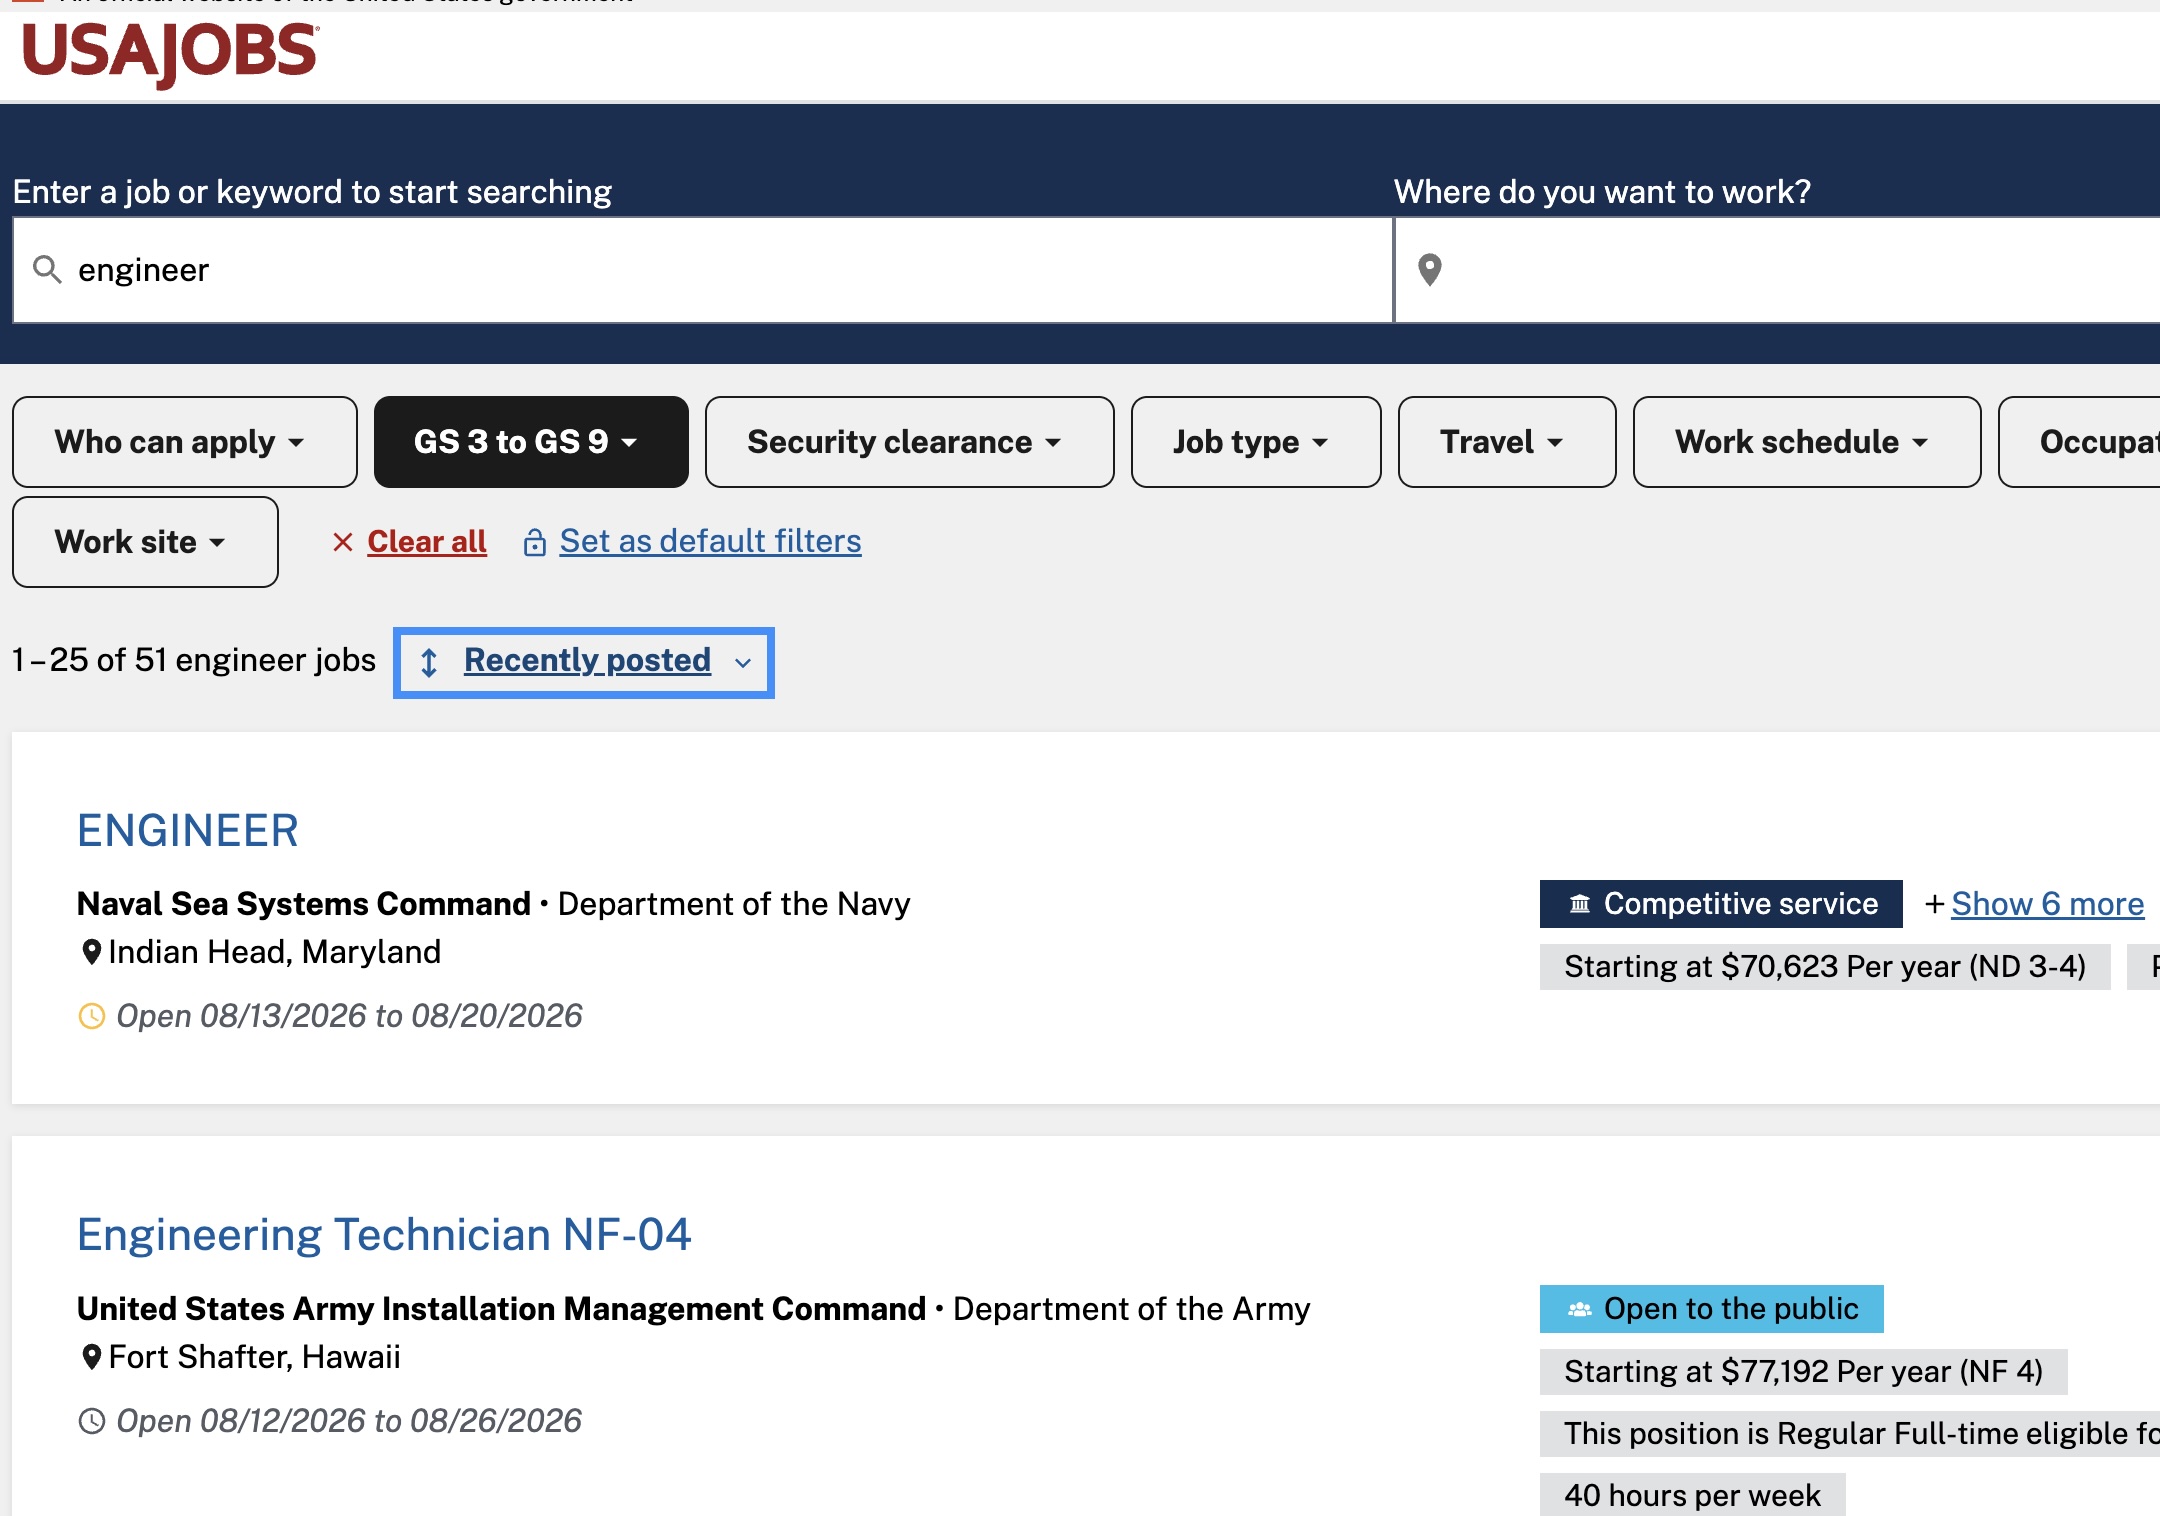Click the 40 hours per week label
Viewport: 2160px width, 1516px height.
pyautogui.click(x=1693, y=1495)
